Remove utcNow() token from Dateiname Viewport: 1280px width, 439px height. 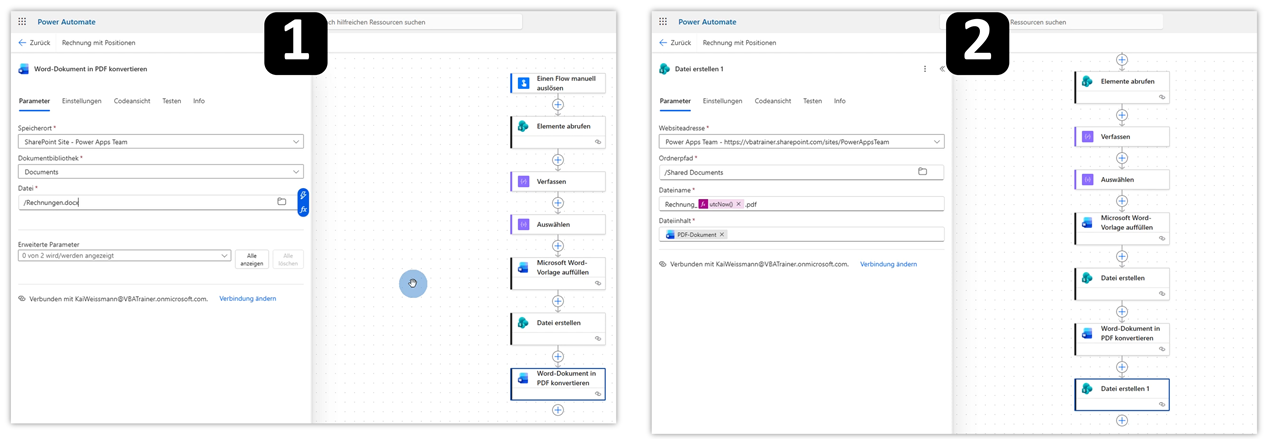(x=739, y=204)
